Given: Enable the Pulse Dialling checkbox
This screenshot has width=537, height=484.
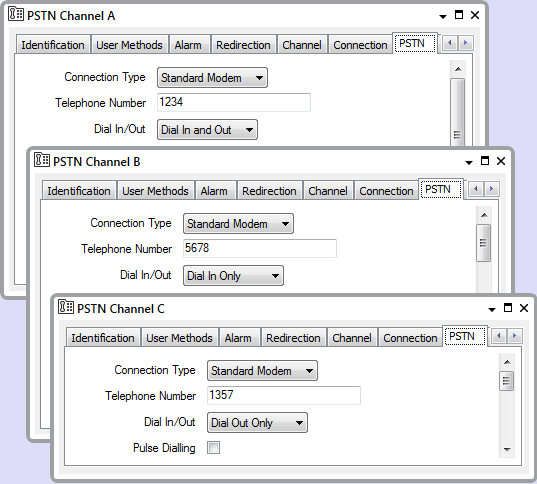Looking at the screenshot, I should tap(213, 448).
